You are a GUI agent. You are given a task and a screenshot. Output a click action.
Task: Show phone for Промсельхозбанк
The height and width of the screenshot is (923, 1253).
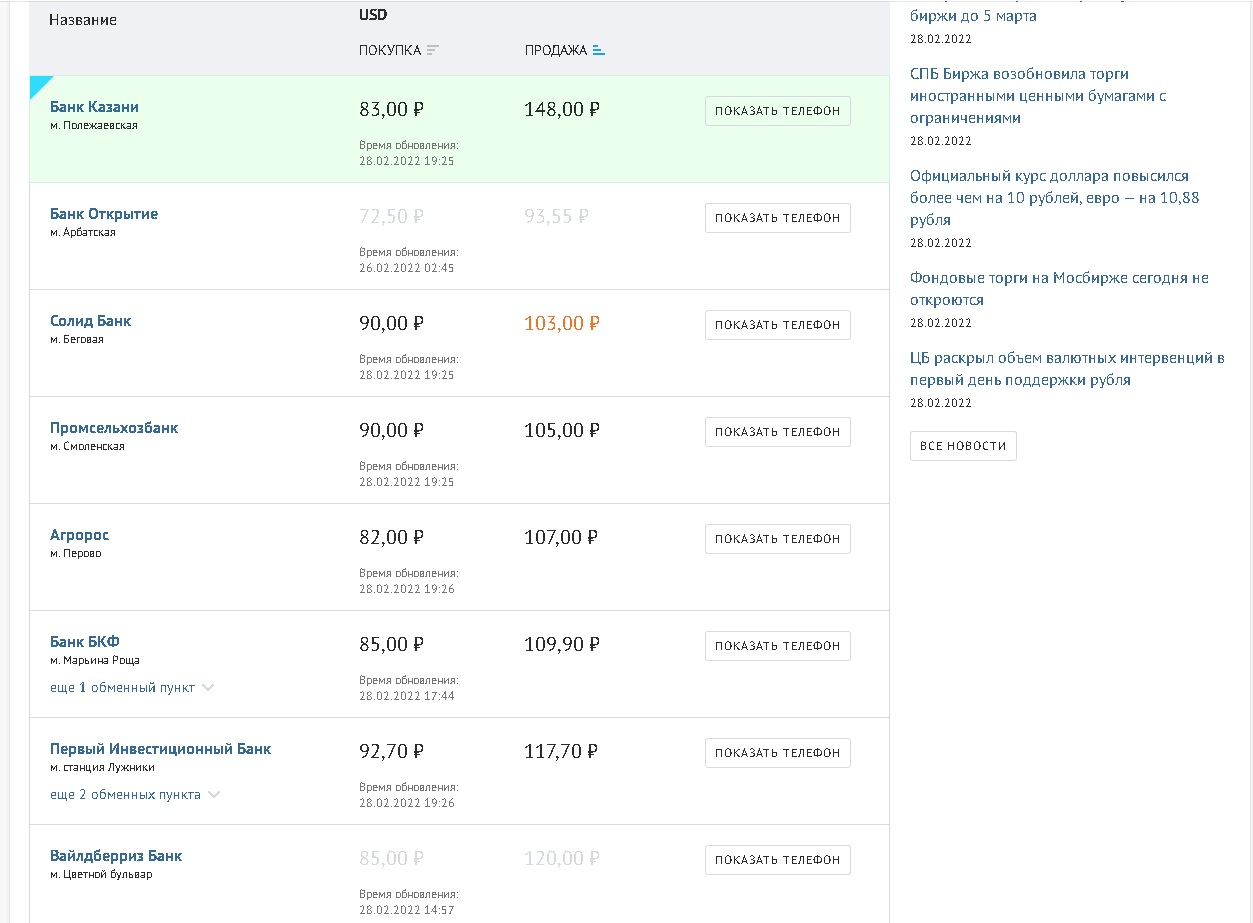[777, 432]
